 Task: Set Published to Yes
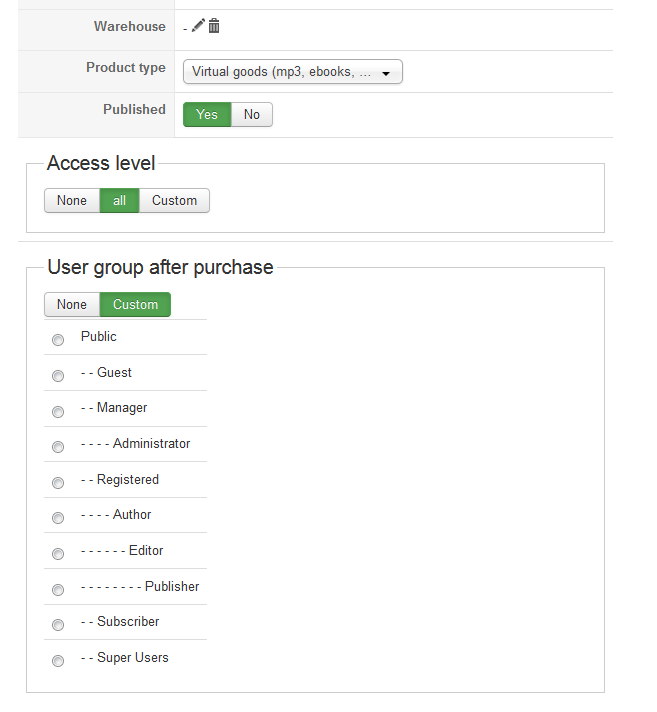pyautogui.click(x=207, y=115)
